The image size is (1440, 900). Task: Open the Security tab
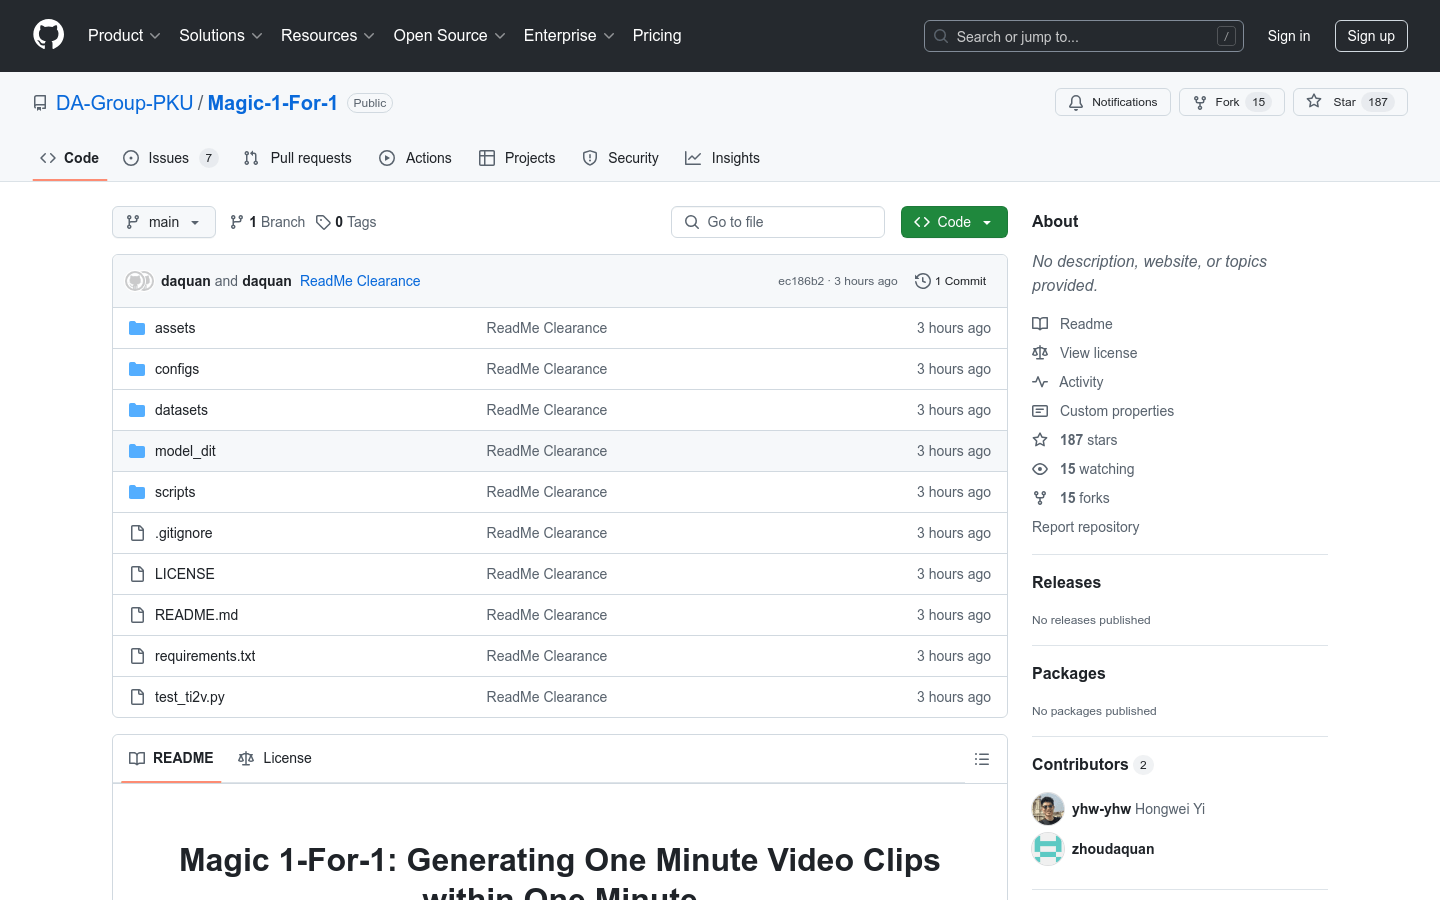tap(621, 158)
